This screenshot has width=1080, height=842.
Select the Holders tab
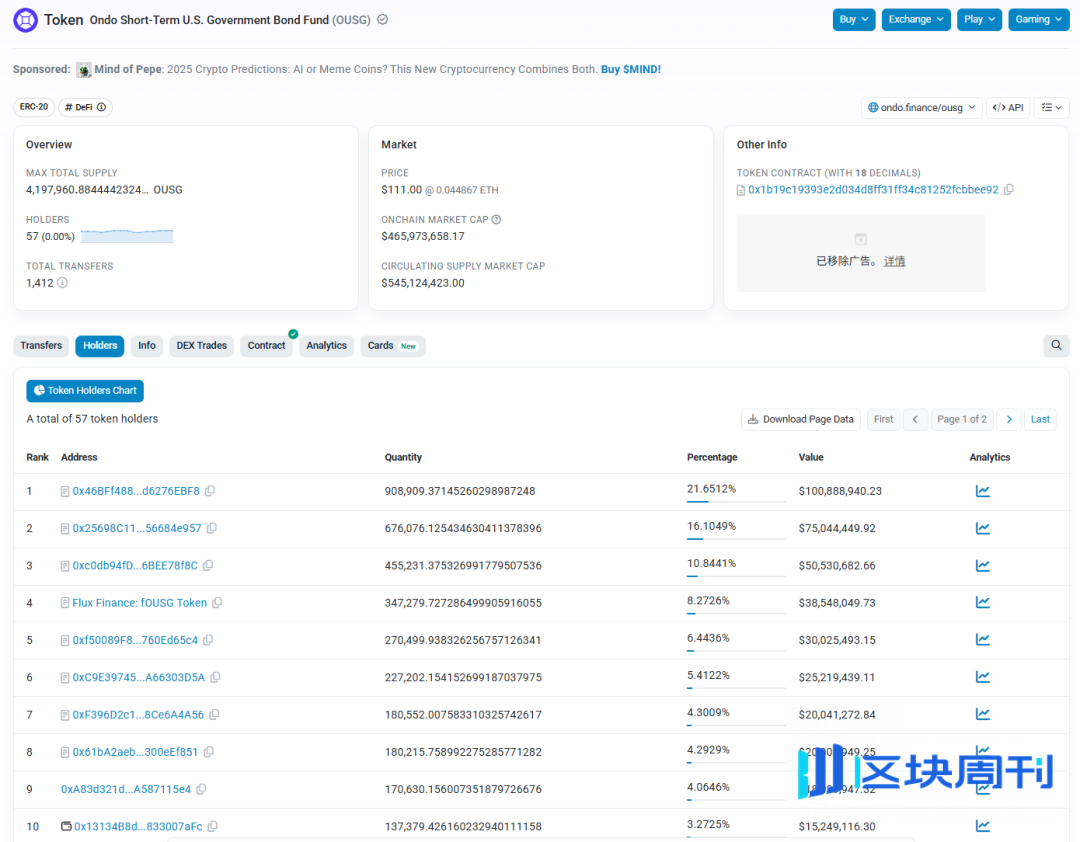(x=100, y=345)
